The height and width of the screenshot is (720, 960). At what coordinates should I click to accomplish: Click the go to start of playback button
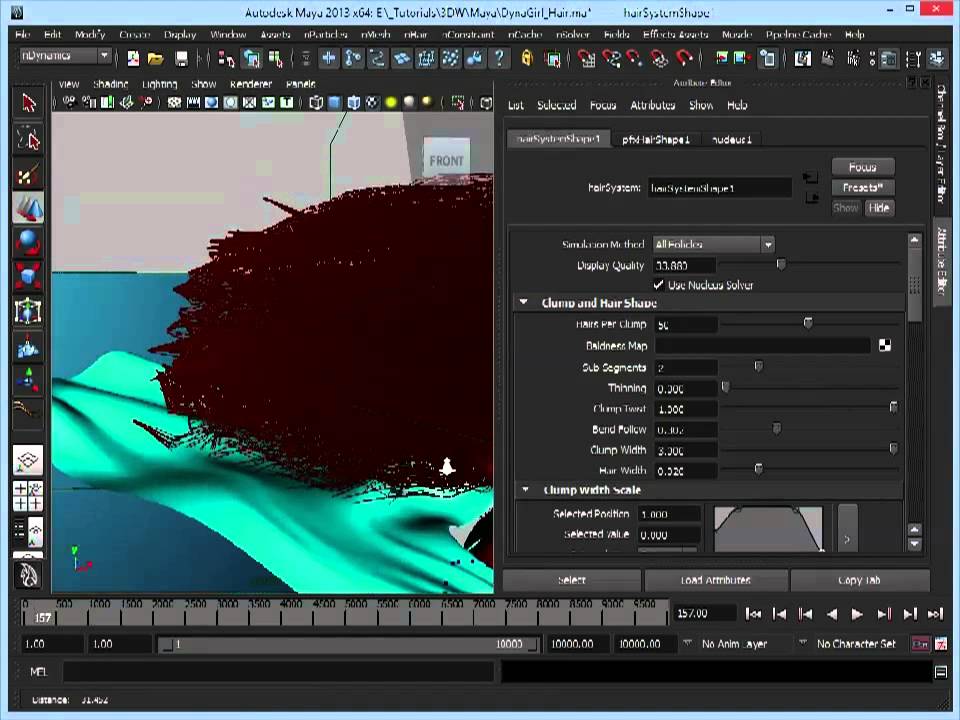coord(753,613)
